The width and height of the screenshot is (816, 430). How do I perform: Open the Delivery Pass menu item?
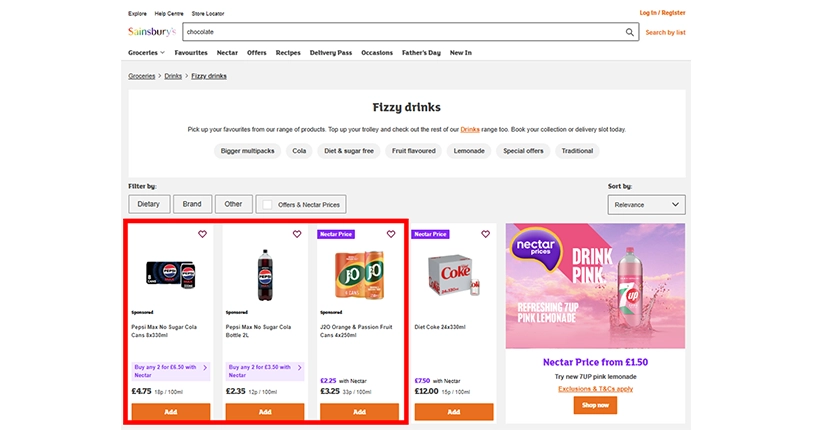pos(330,52)
